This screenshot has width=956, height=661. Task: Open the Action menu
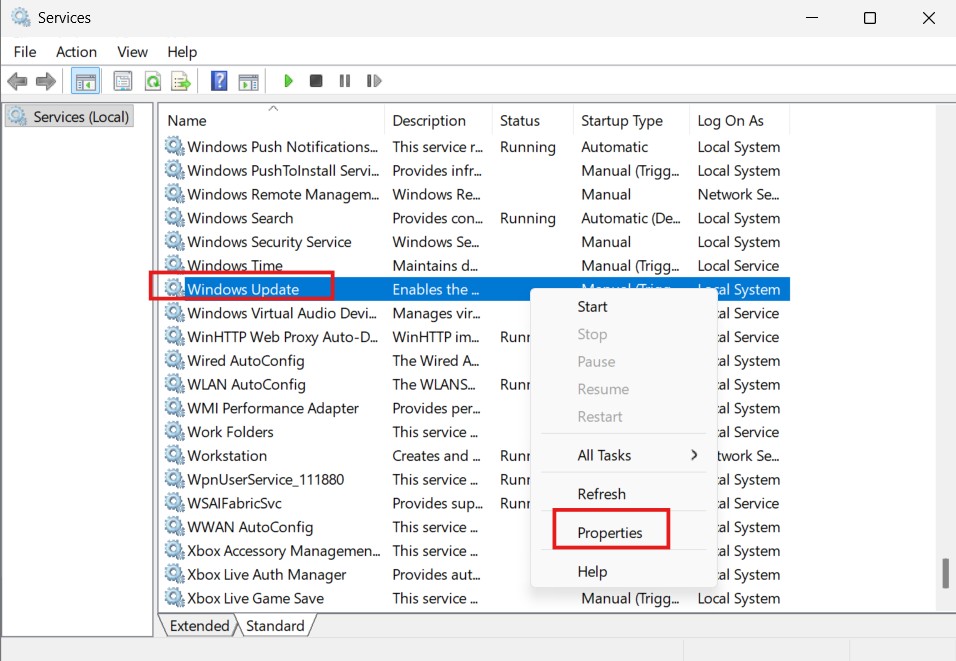[76, 52]
